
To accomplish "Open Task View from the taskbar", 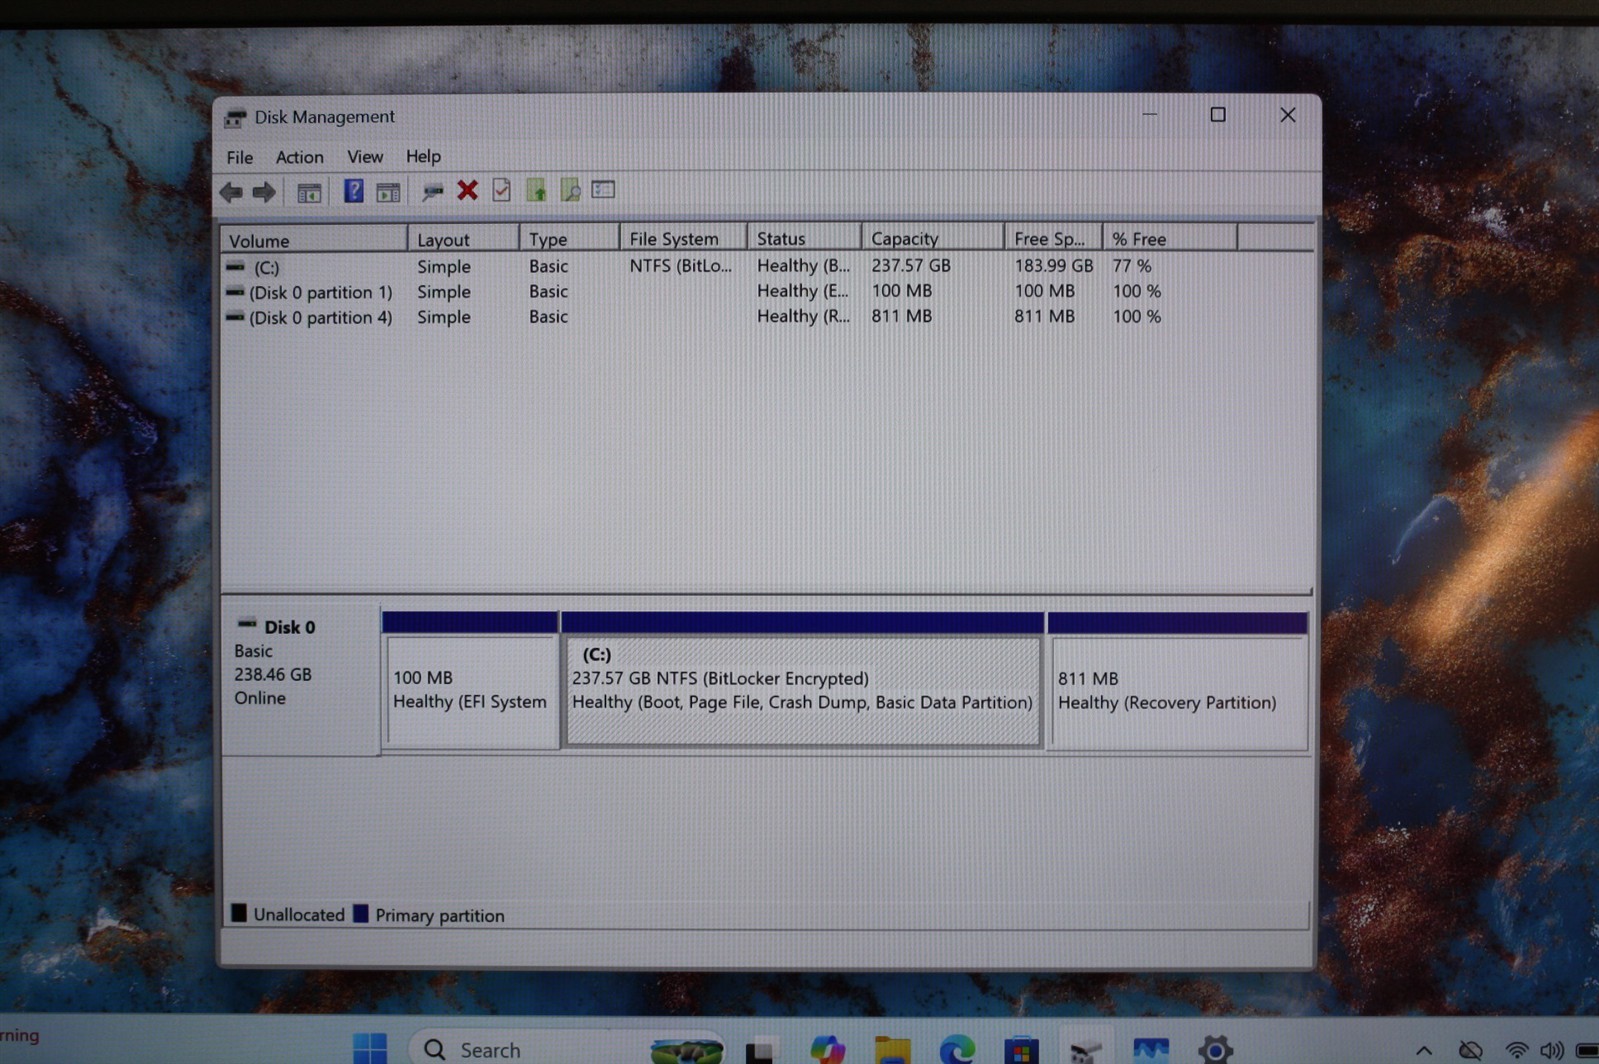I will pyautogui.click(x=760, y=1050).
